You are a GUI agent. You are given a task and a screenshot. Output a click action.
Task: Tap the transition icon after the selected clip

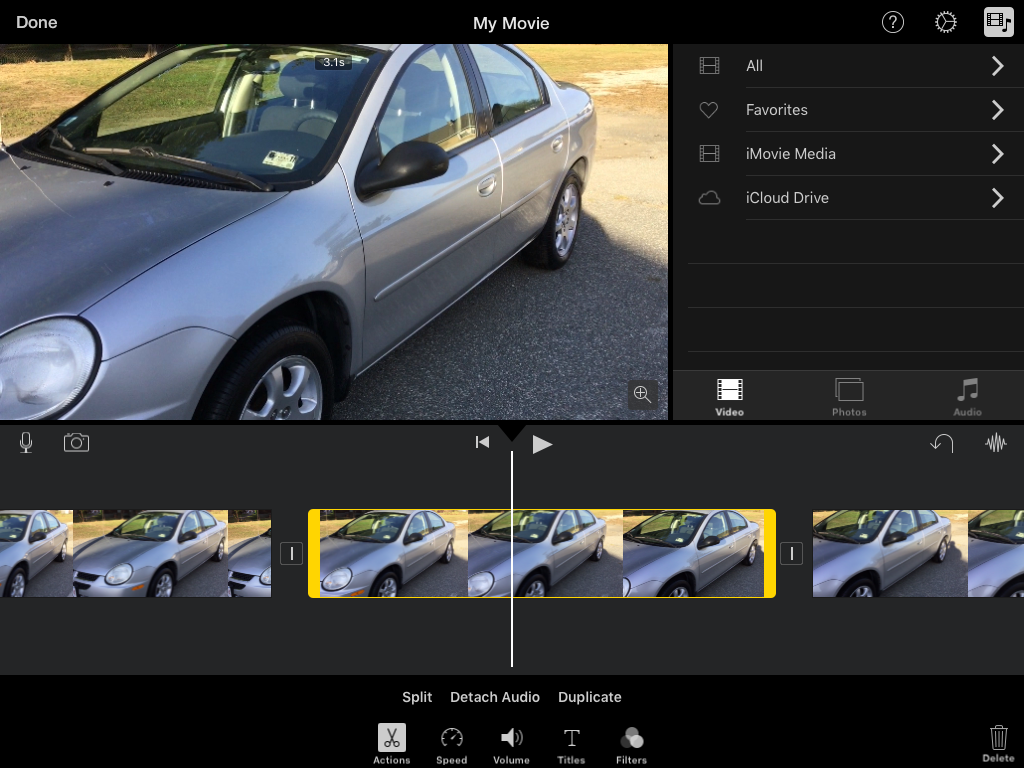point(792,554)
